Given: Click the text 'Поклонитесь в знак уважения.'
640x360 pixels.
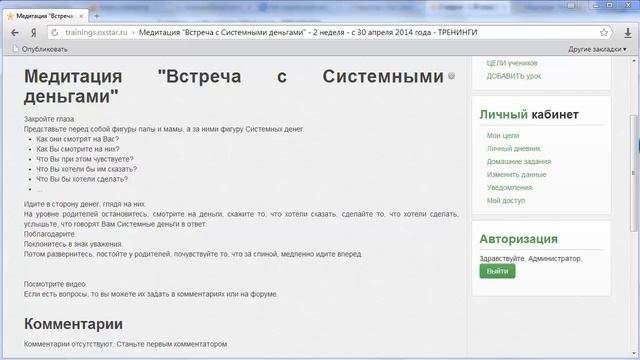Looking at the screenshot, I should click(x=73, y=244).
